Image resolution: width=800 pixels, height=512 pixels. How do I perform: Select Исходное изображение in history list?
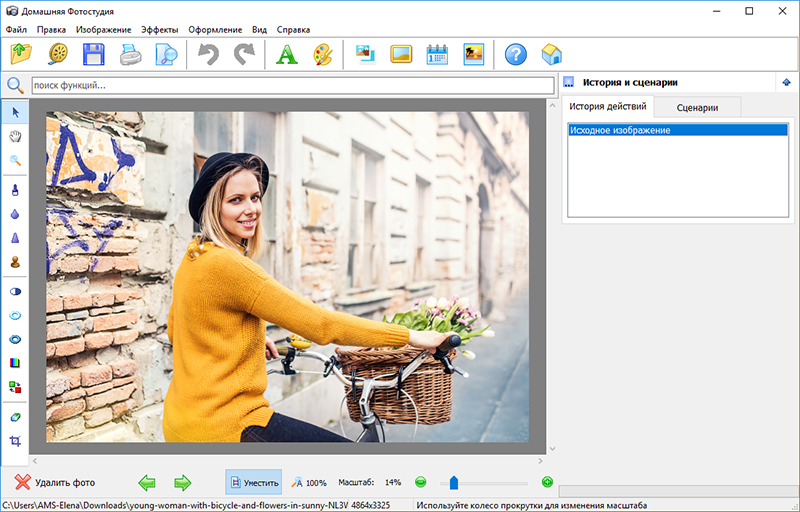[678, 130]
